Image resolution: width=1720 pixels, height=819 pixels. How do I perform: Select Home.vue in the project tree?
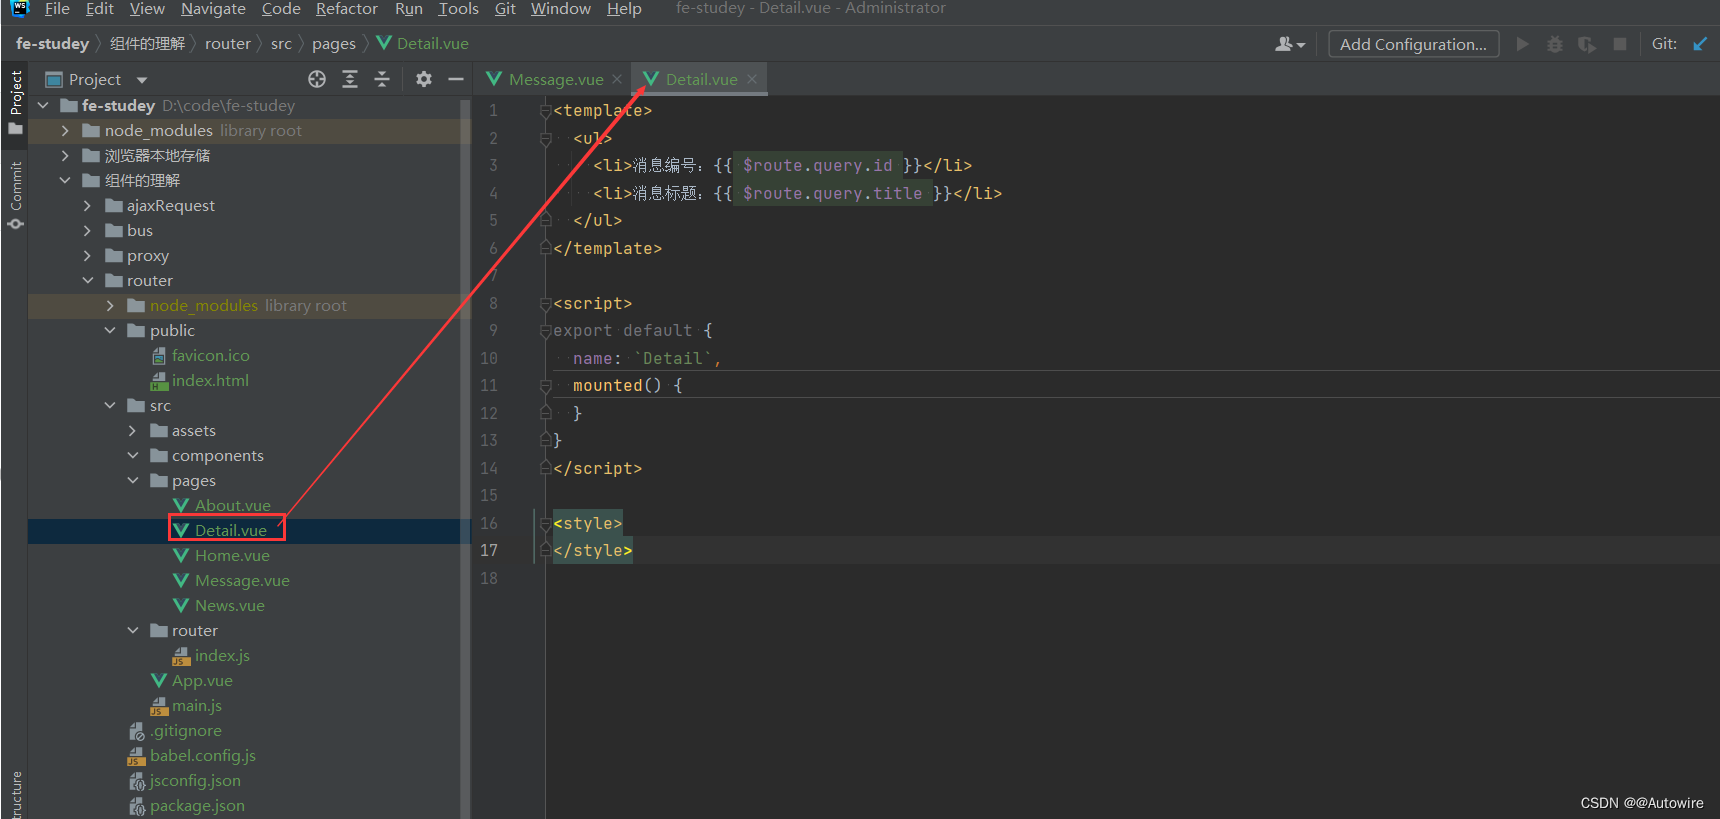pyautogui.click(x=232, y=555)
